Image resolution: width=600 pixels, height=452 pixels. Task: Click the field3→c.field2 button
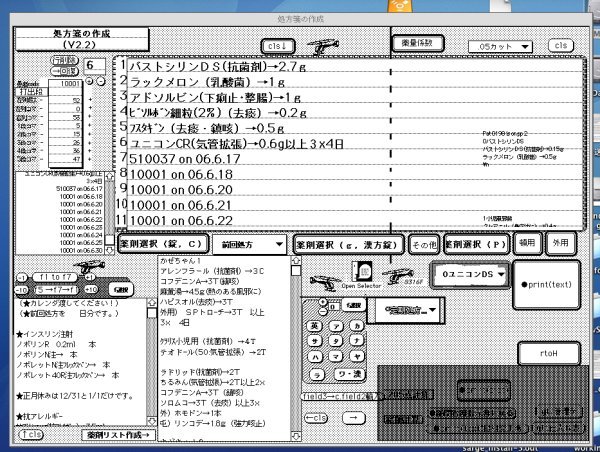tap(342, 397)
